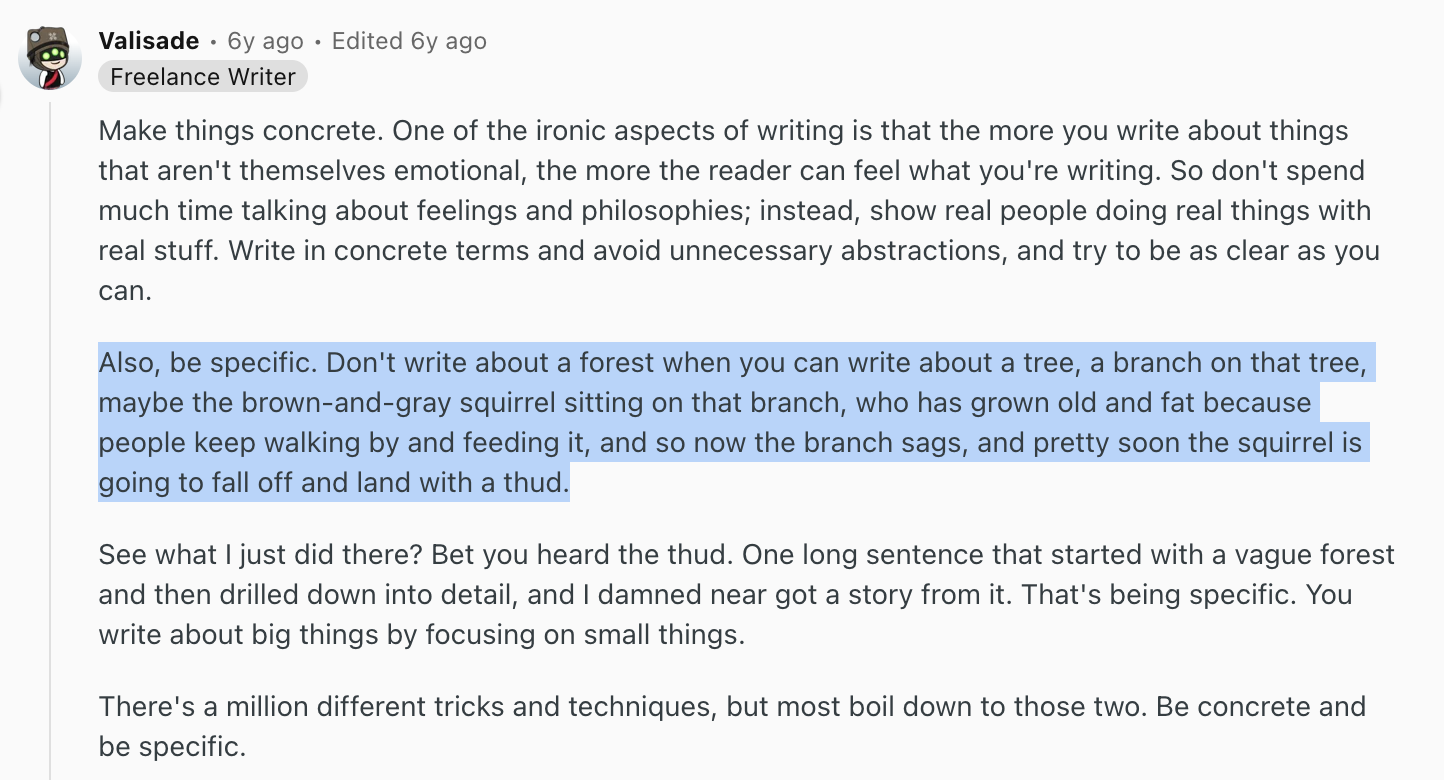Open Valisade's profile avatar
The height and width of the screenshot is (780, 1444).
(50, 57)
